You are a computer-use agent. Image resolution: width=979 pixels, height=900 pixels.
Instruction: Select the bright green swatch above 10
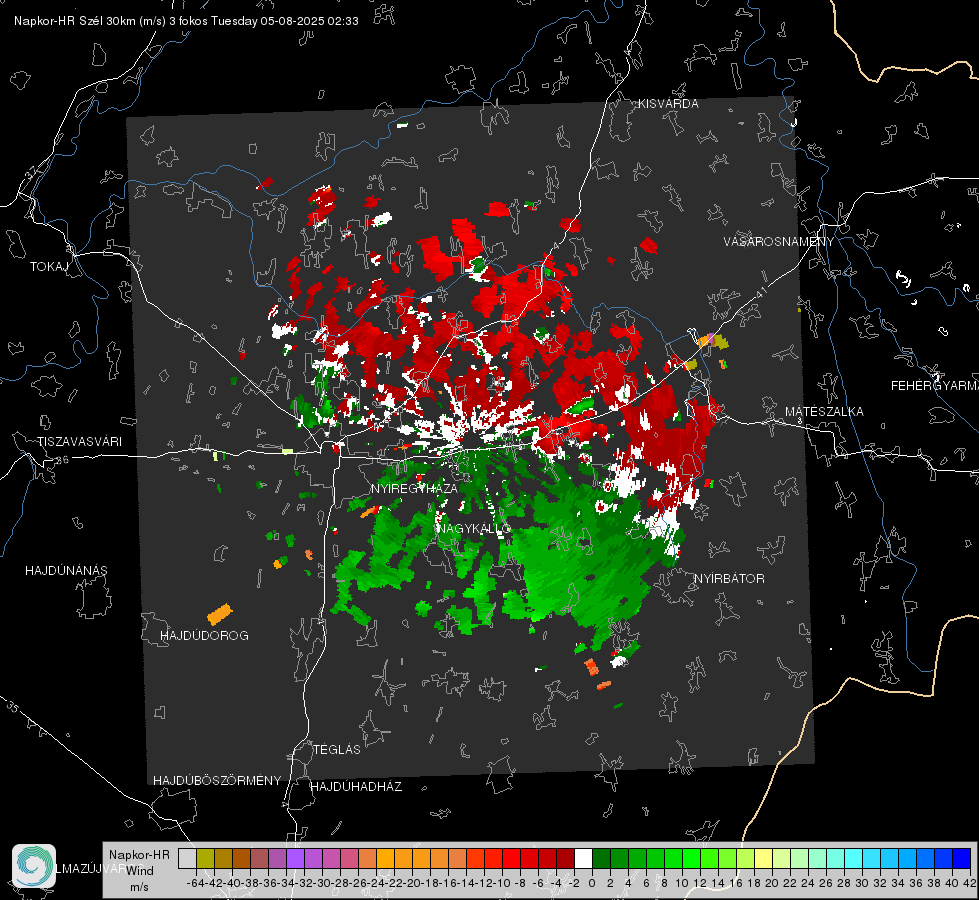coord(691,858)
